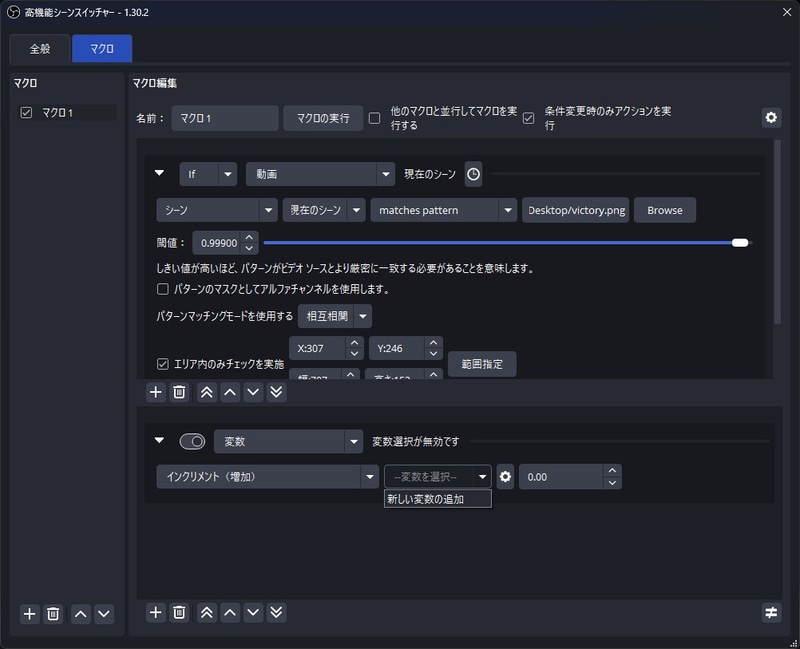800x649 pixels.
Task: Click the マクロの実行 button
Action: pyautogui.click(x=323, y=118)
